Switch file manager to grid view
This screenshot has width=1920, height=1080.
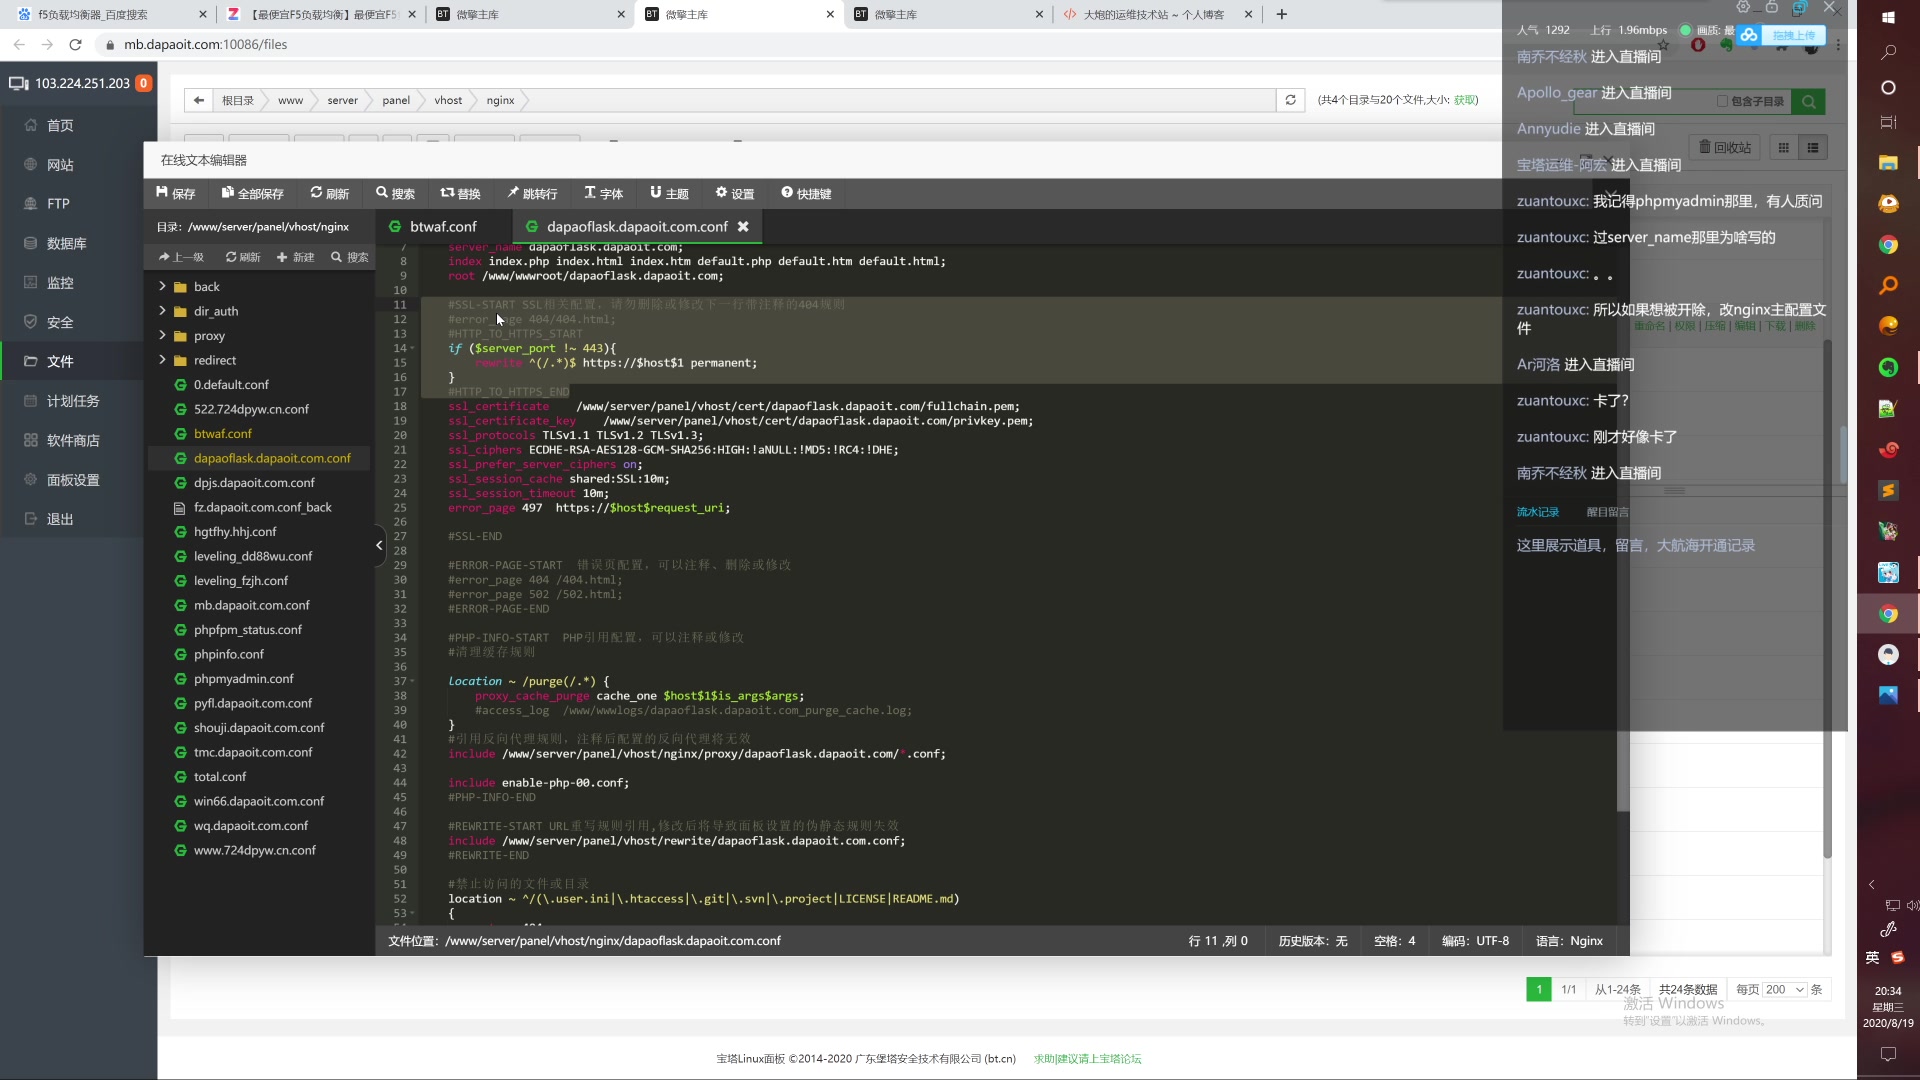1783,147
